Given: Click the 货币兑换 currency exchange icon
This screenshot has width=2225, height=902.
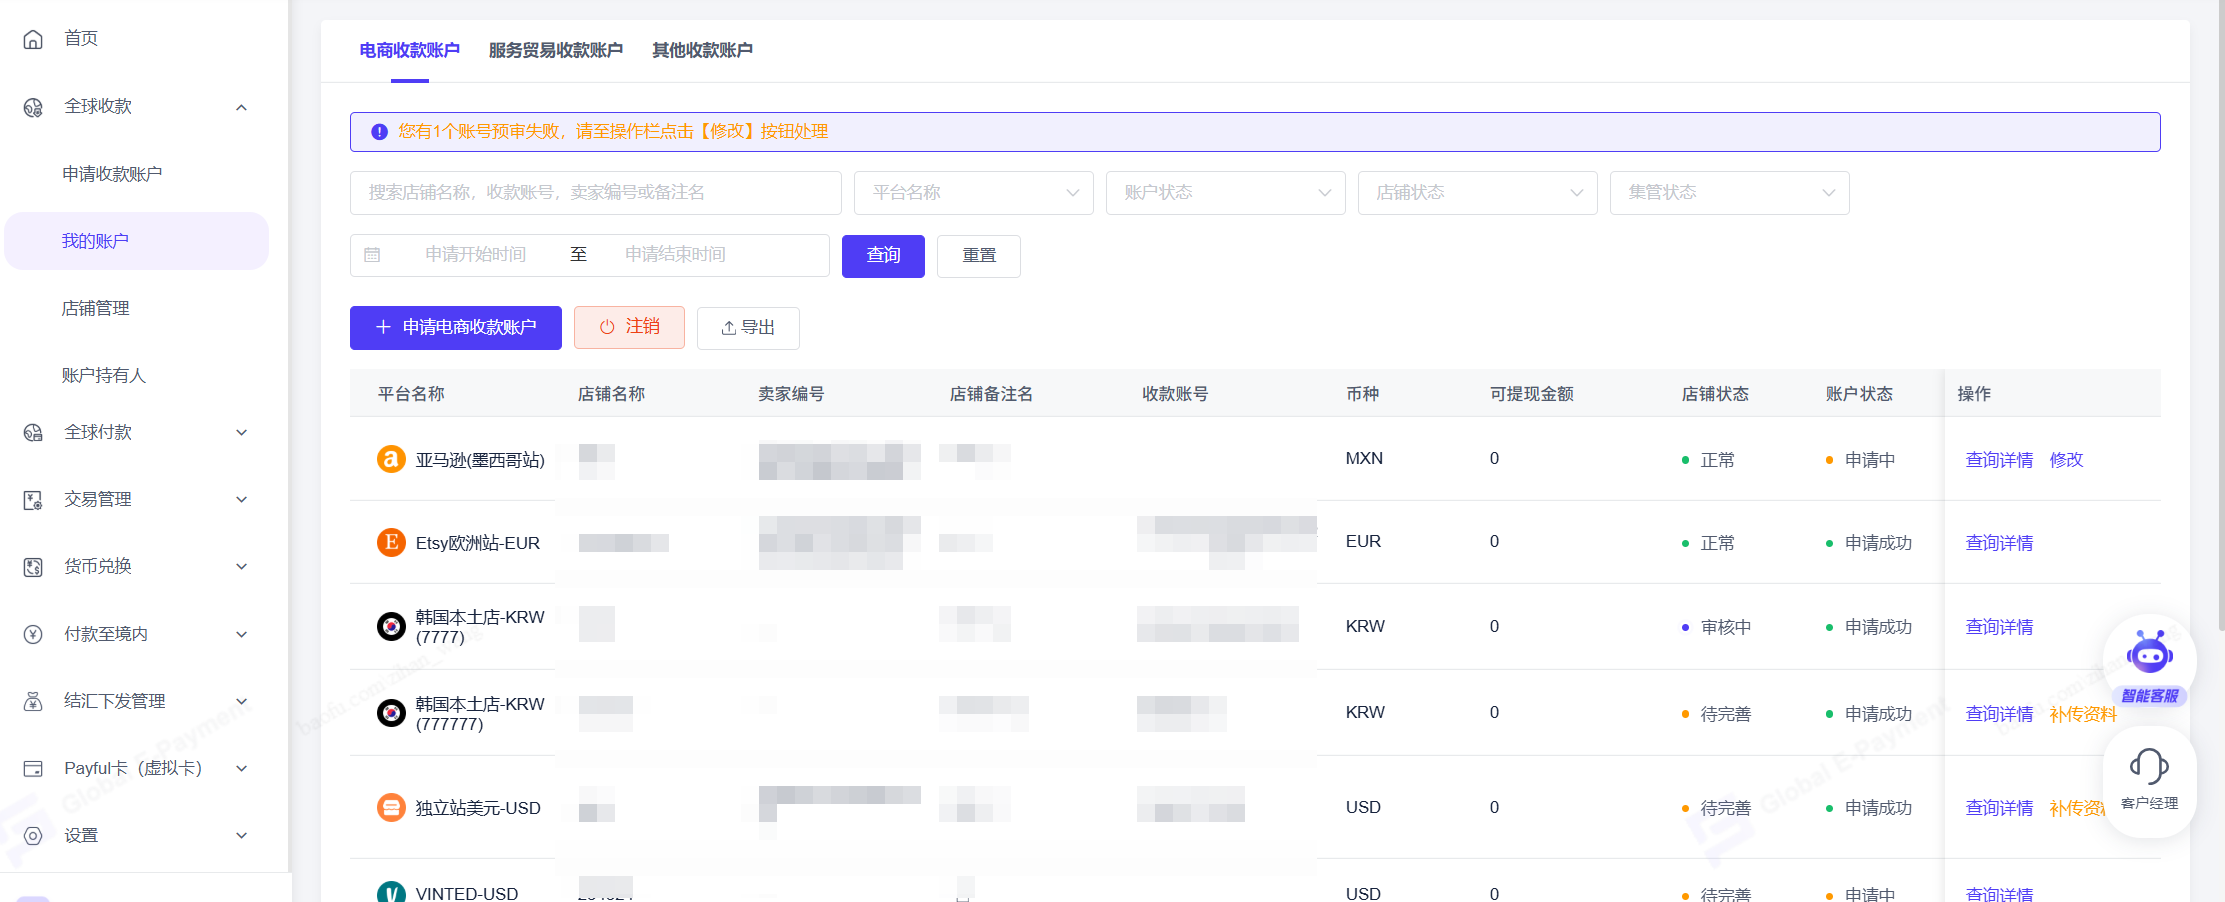Looking at the screenshot, I should (x=33, y=567).
